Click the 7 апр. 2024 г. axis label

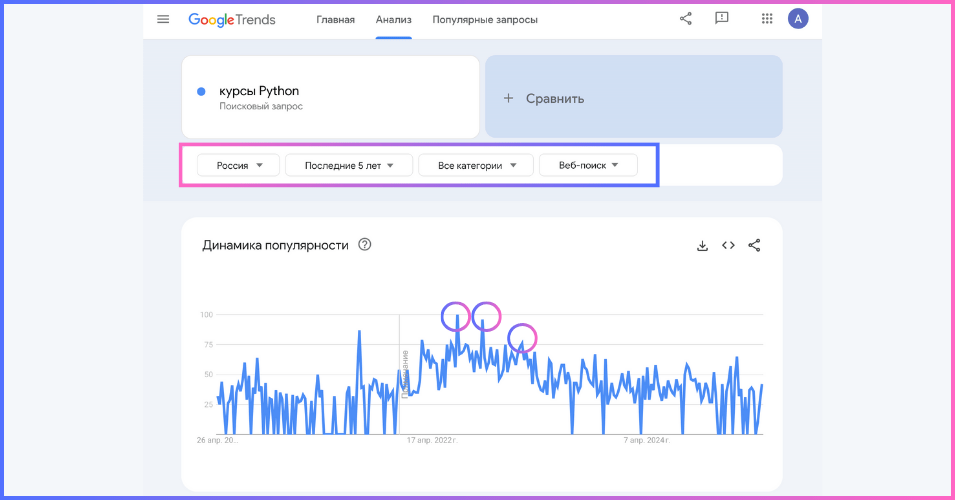click(647, 440)
